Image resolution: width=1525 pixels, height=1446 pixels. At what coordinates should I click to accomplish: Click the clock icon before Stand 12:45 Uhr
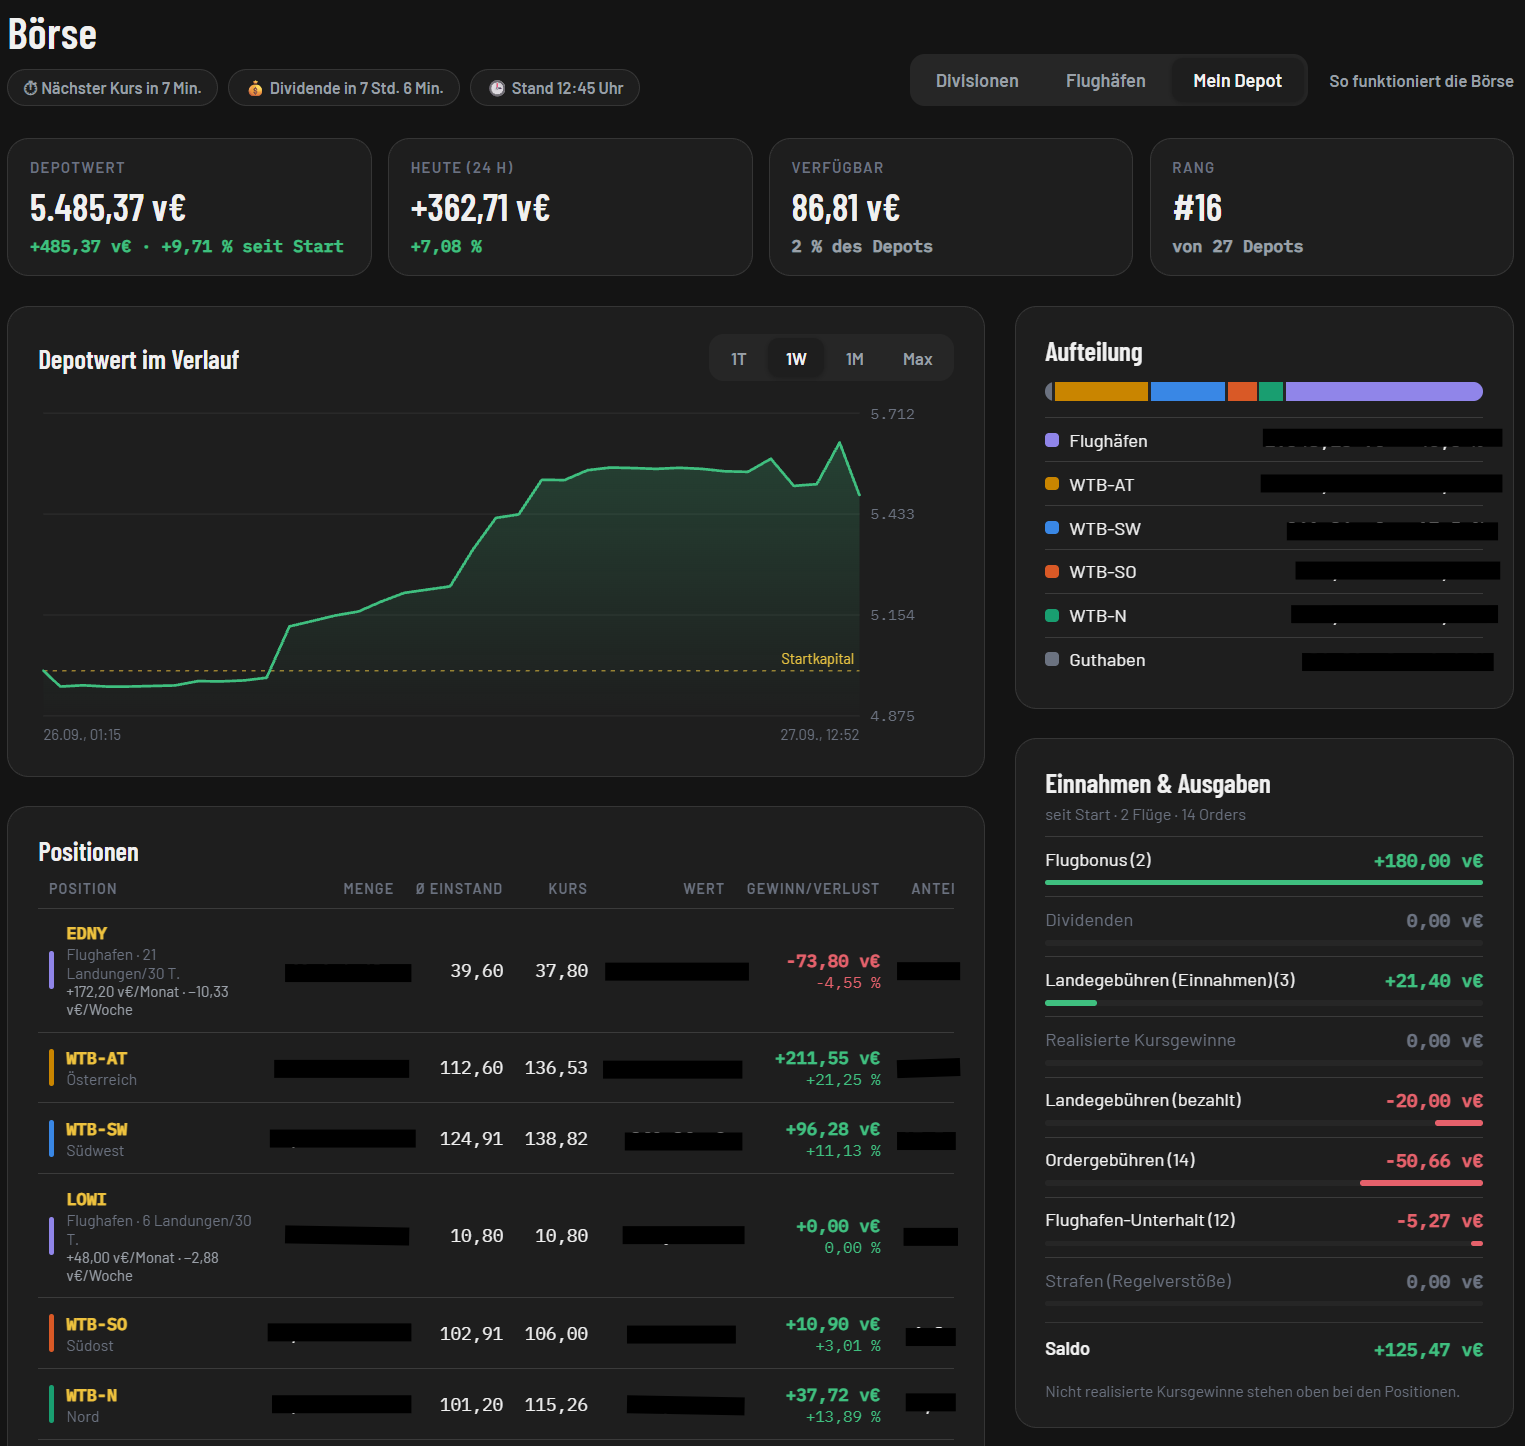(497, 88)
